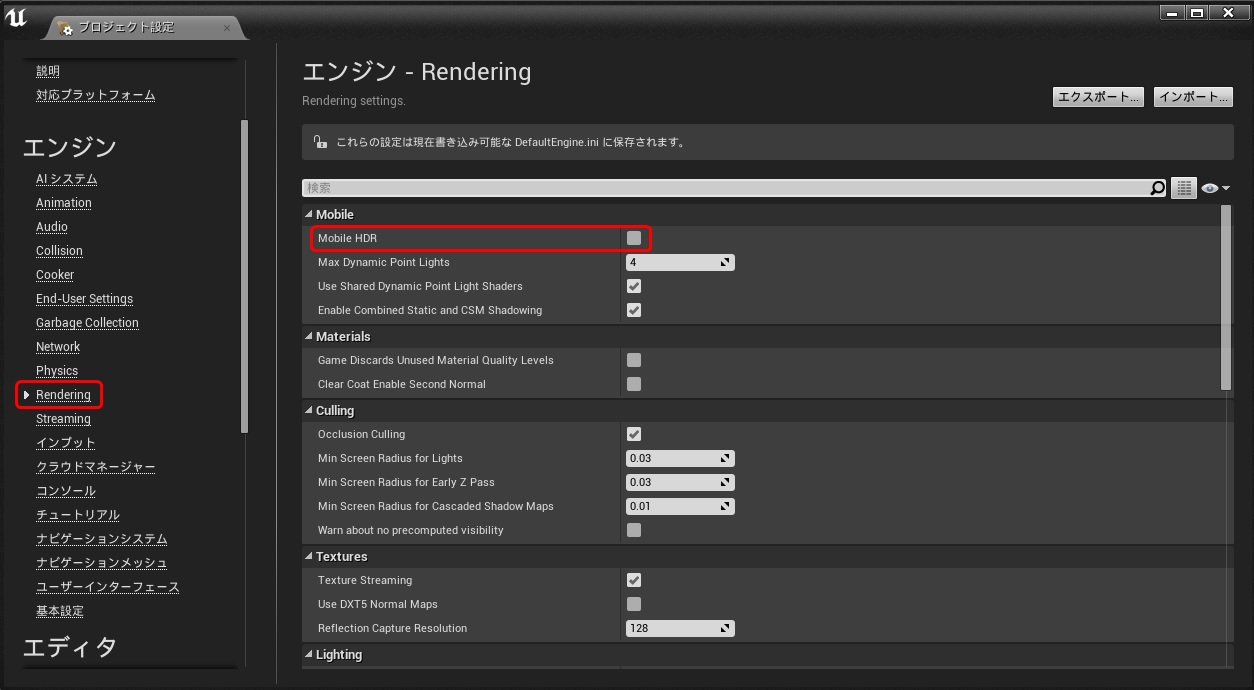Click the arrow beside Rendering in the sidebar
1254x690 pixels.
point(26,395)
